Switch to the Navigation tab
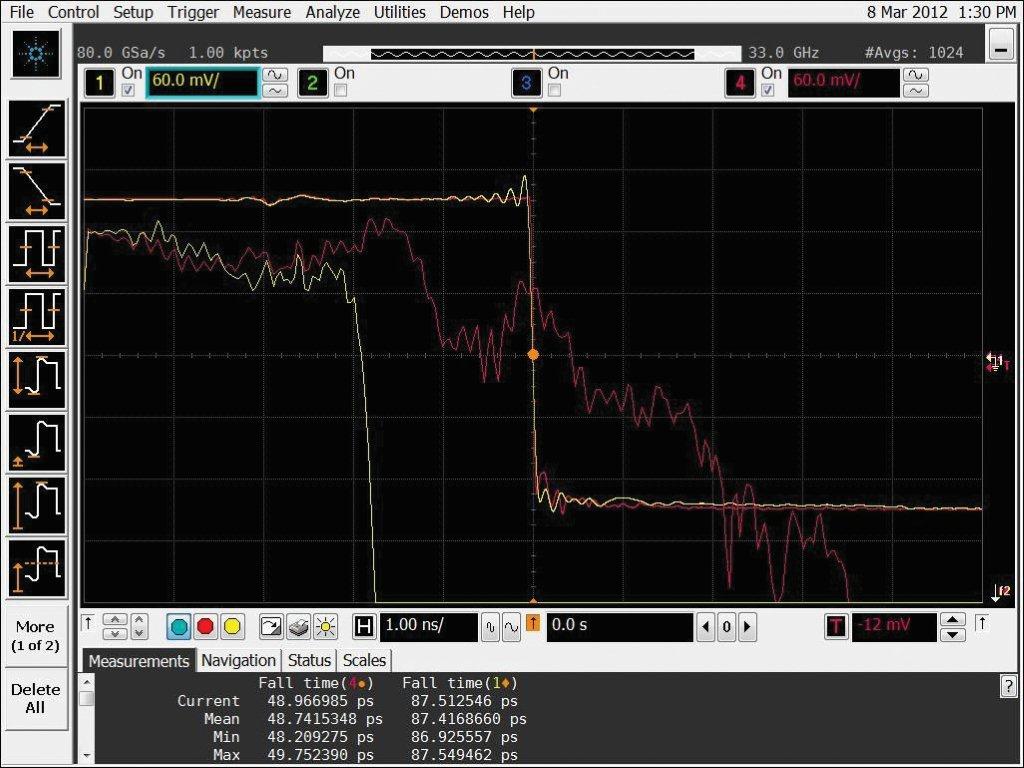This screenshot has width=1024, height=768. (238, 660)
